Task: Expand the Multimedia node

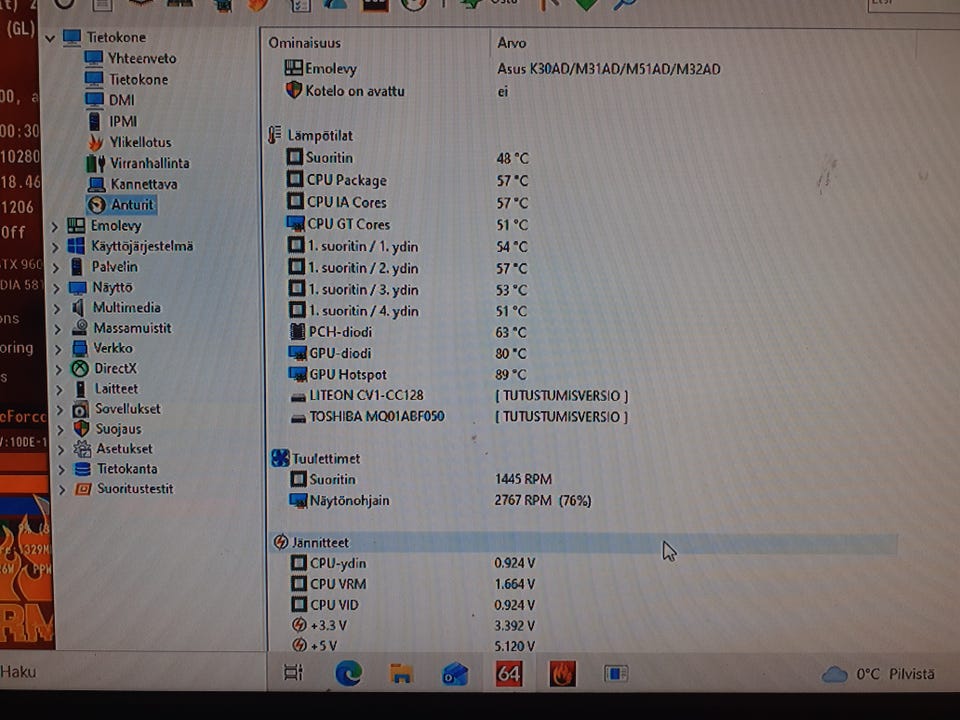Action: (x=57, y=309)
